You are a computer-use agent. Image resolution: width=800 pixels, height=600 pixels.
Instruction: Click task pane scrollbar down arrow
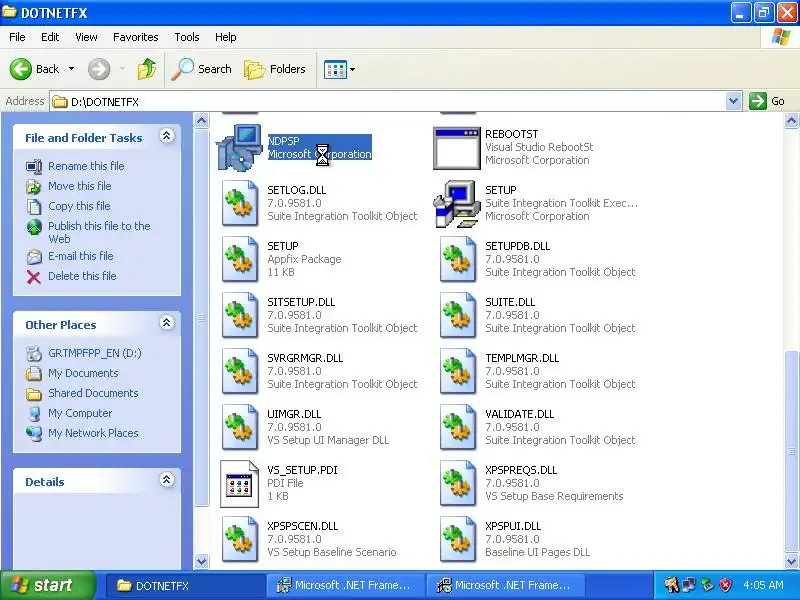click(202, 561)
